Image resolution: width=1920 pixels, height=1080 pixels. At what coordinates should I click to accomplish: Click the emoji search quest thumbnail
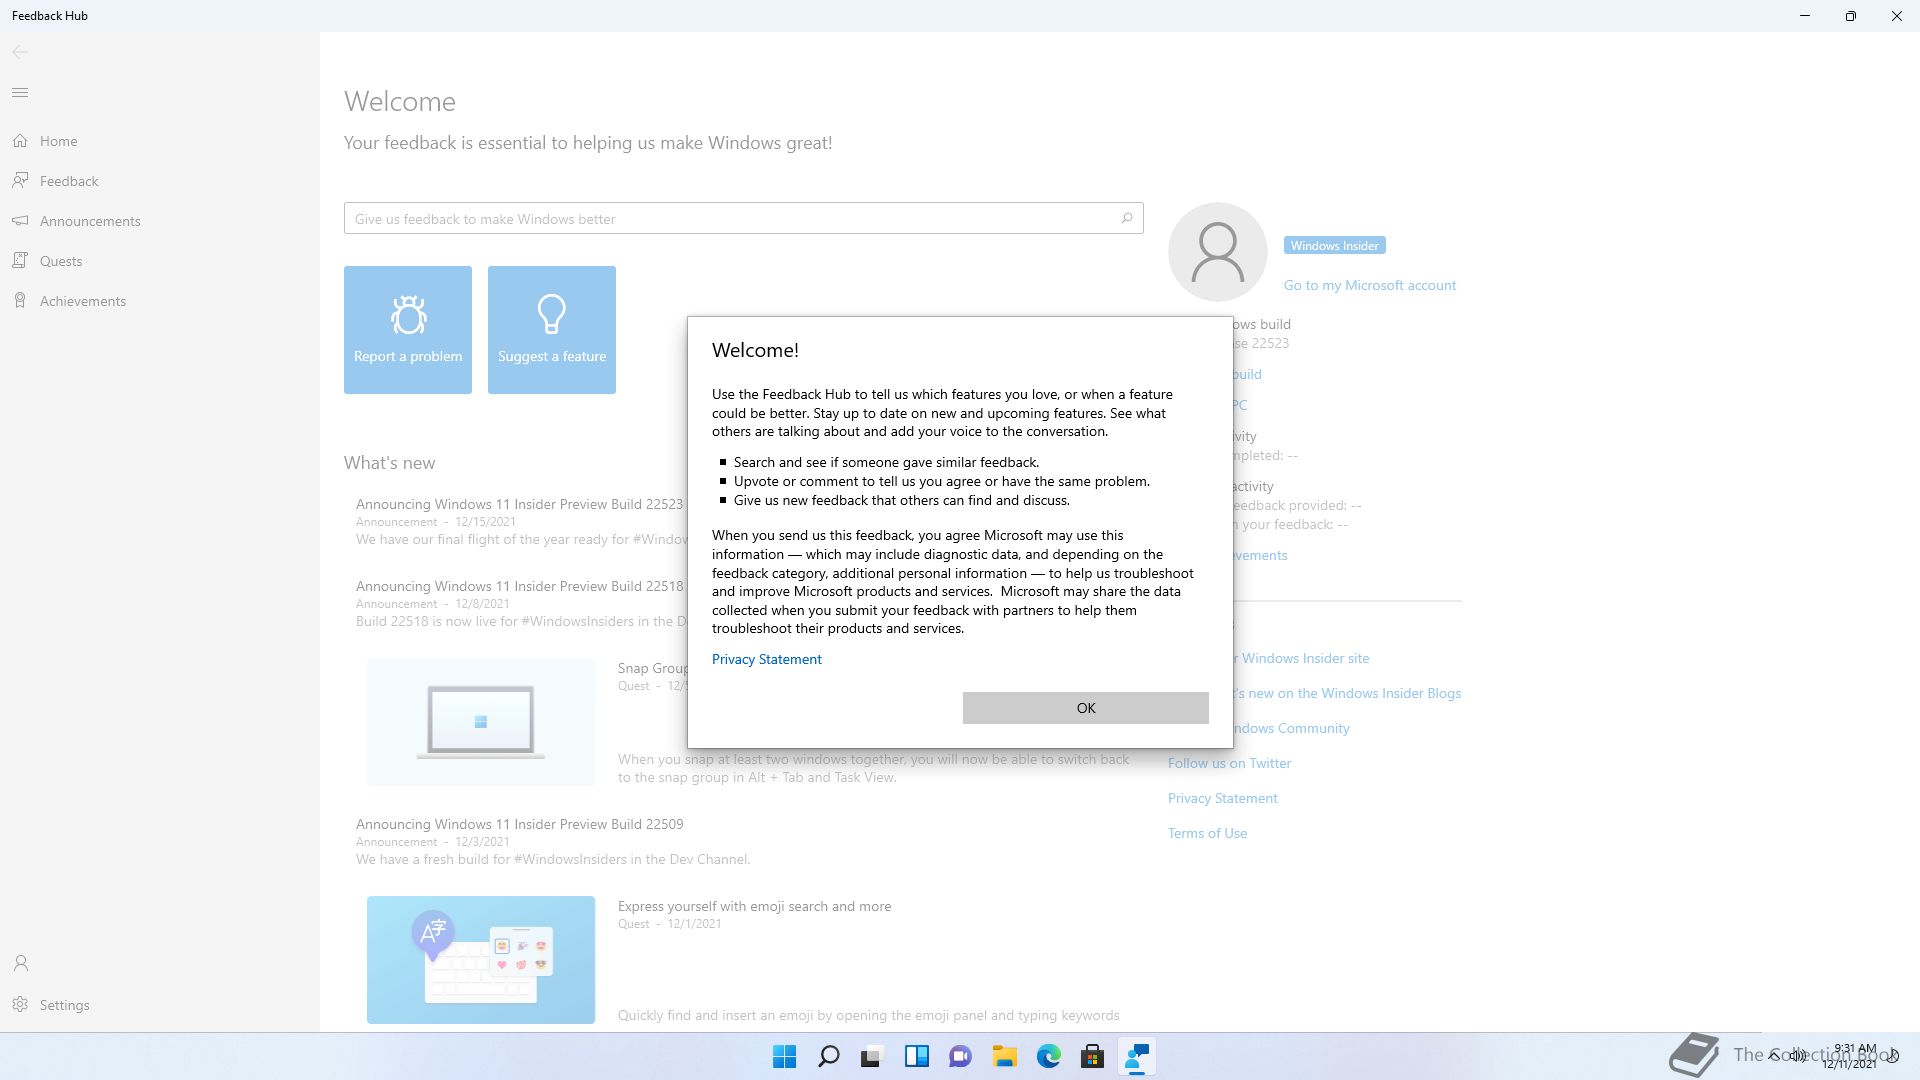point(481,960)
